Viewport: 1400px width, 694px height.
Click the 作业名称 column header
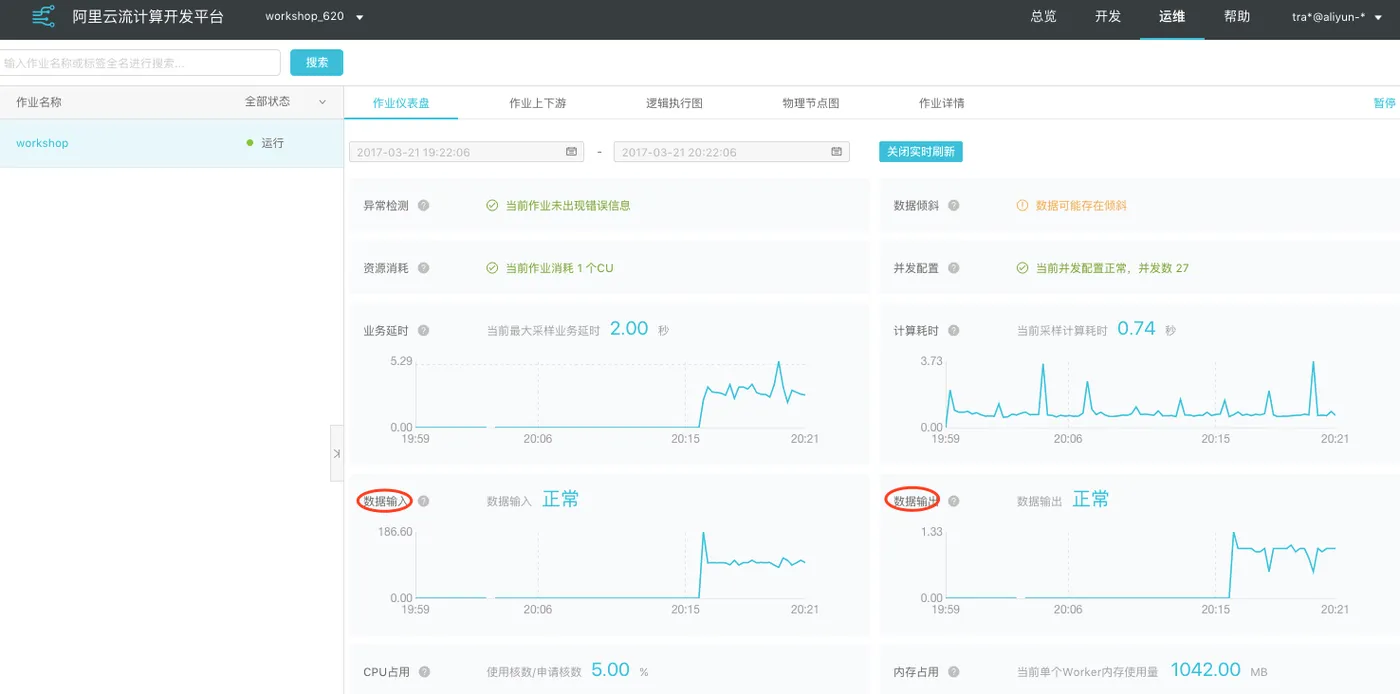(39, 102)
